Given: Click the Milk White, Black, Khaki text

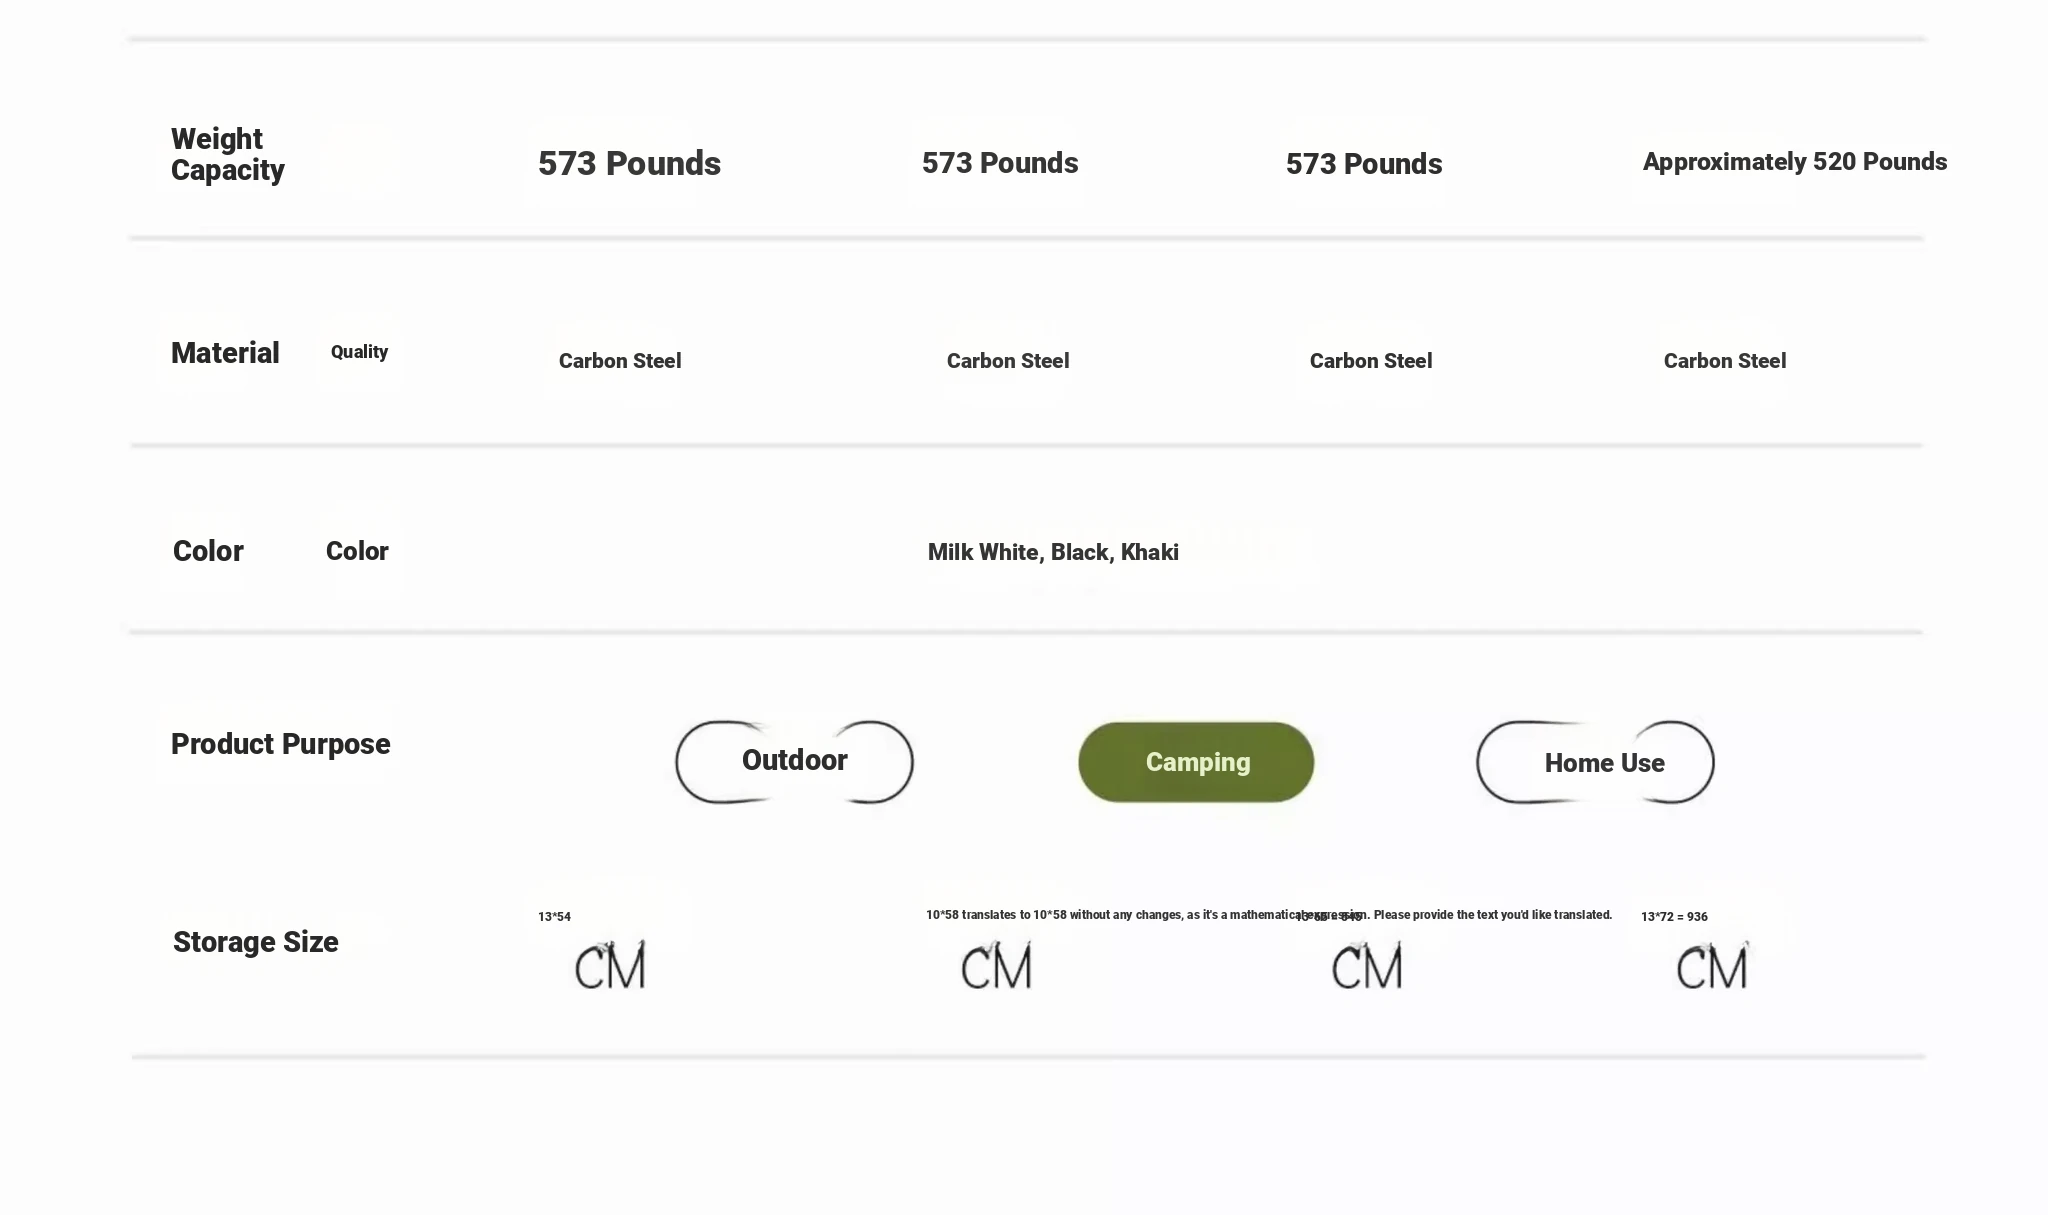Looking at the screenshot, I should [1053, 552].
